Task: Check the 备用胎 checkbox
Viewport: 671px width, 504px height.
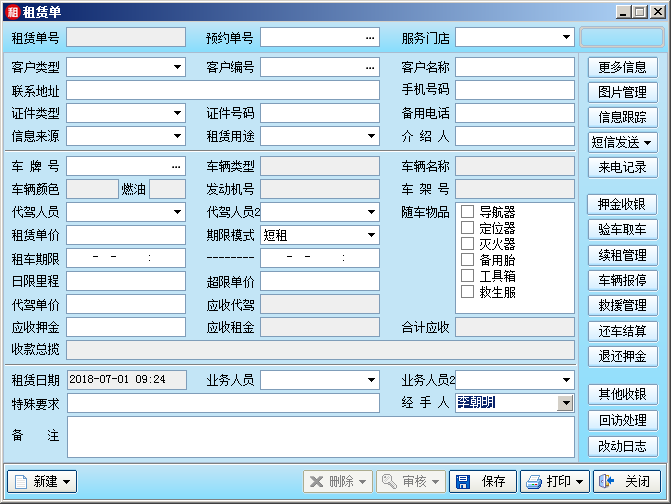Action: click(x=467, y=260)
